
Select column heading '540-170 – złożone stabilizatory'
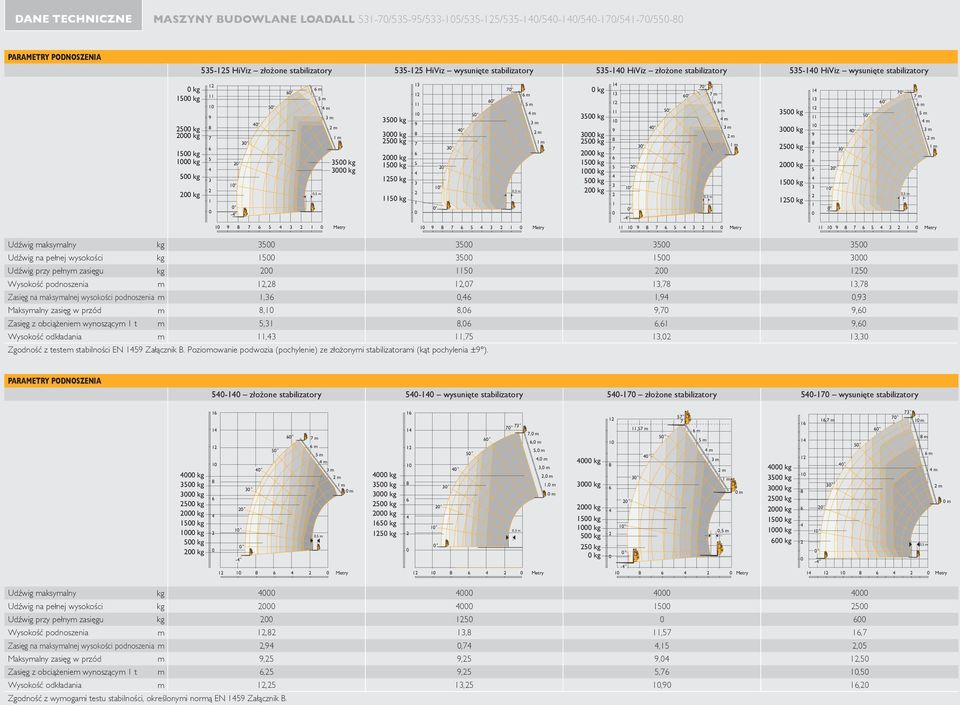661,394
